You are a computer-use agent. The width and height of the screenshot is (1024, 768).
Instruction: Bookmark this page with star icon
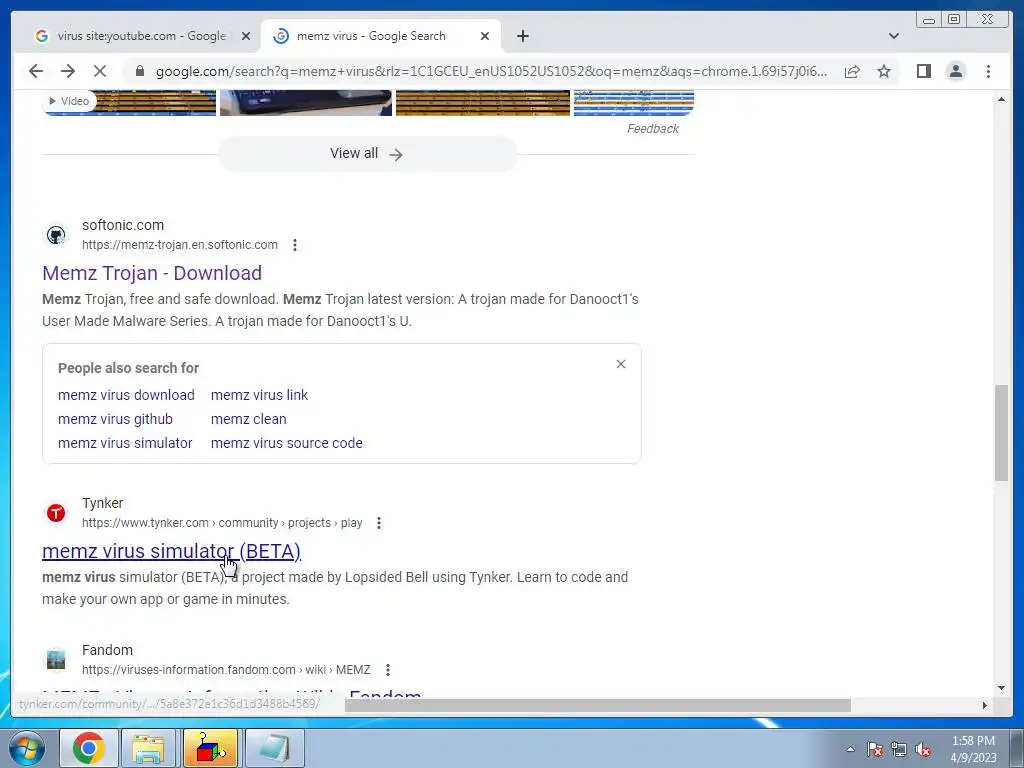(x=884, y=71)
